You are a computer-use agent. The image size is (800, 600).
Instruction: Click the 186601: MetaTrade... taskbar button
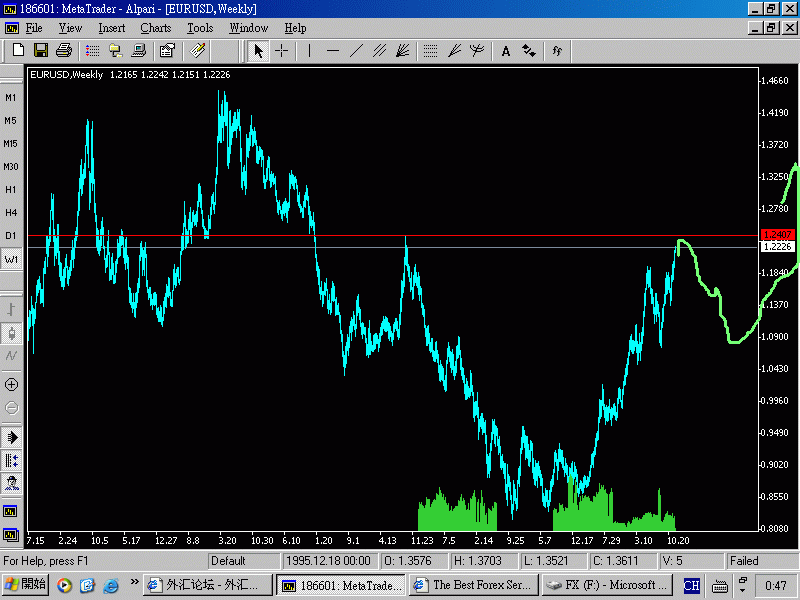[340, 585]
